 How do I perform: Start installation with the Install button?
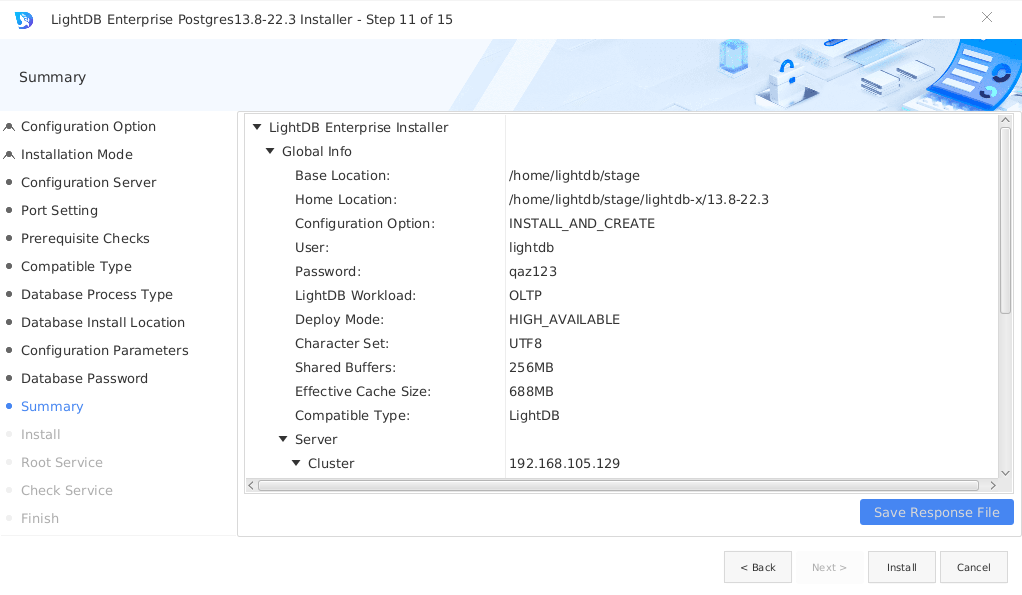pos(901,567)
